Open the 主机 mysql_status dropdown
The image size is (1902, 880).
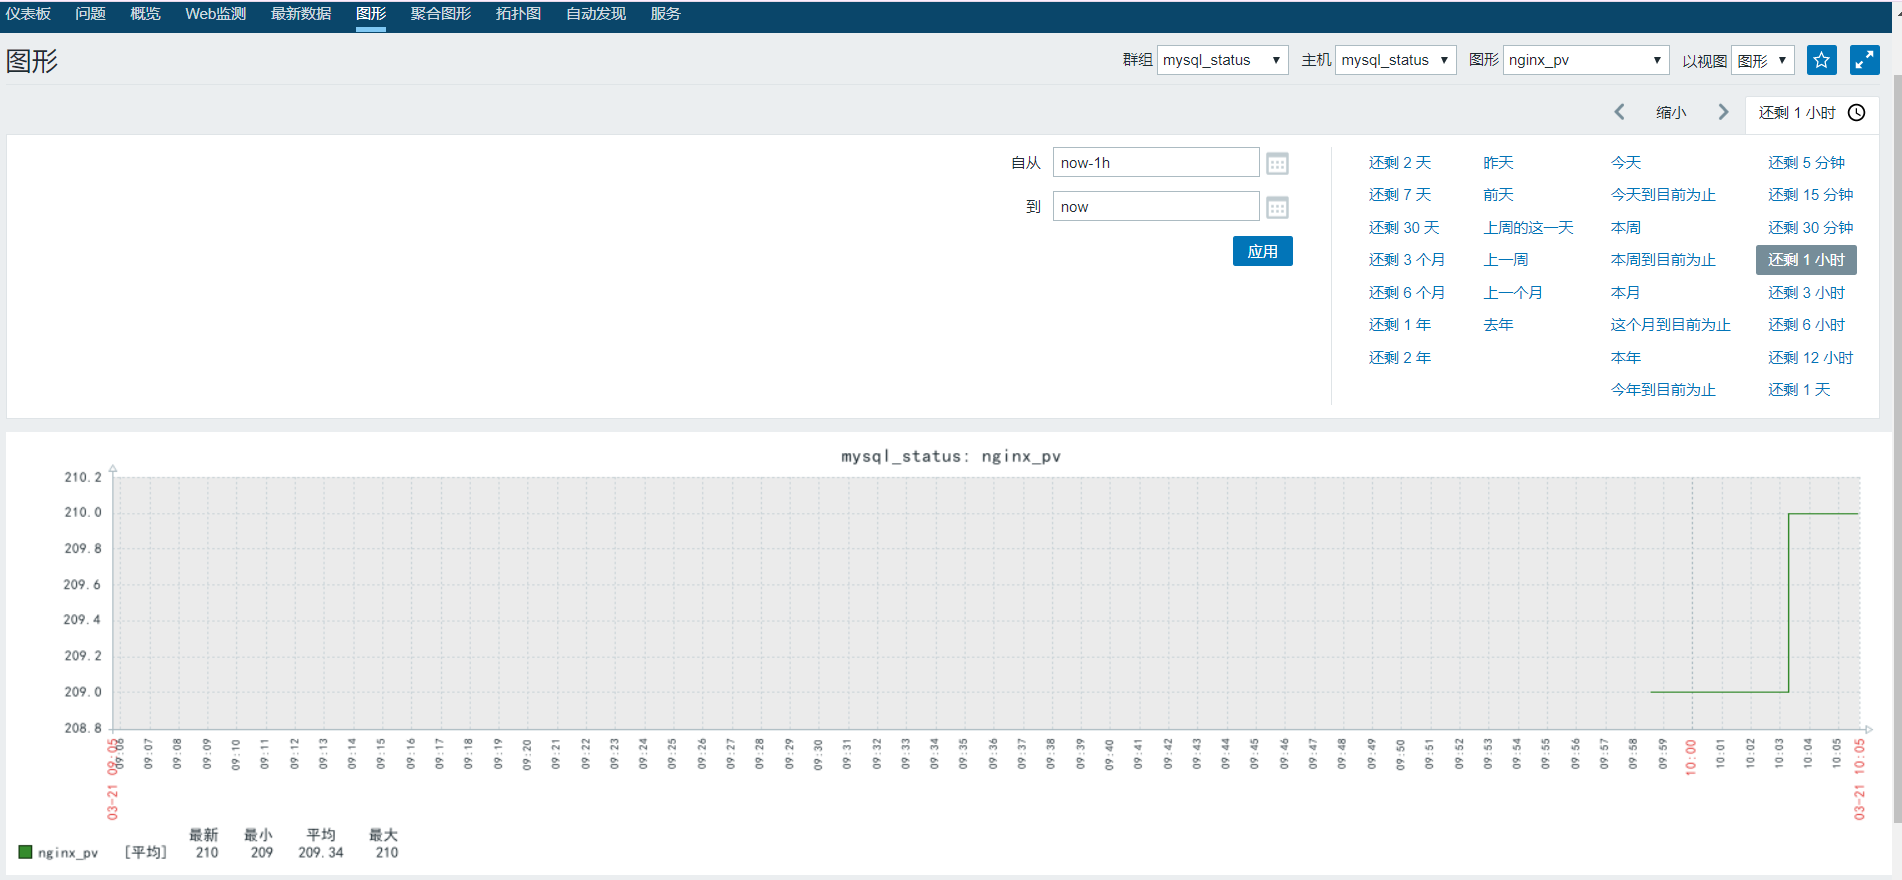click(1395, 60)
